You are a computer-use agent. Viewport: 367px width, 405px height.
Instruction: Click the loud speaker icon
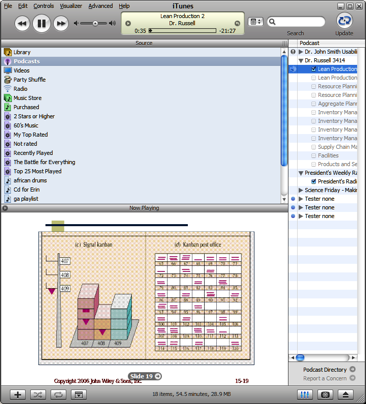pyautogui.click(x=113, y=23)
